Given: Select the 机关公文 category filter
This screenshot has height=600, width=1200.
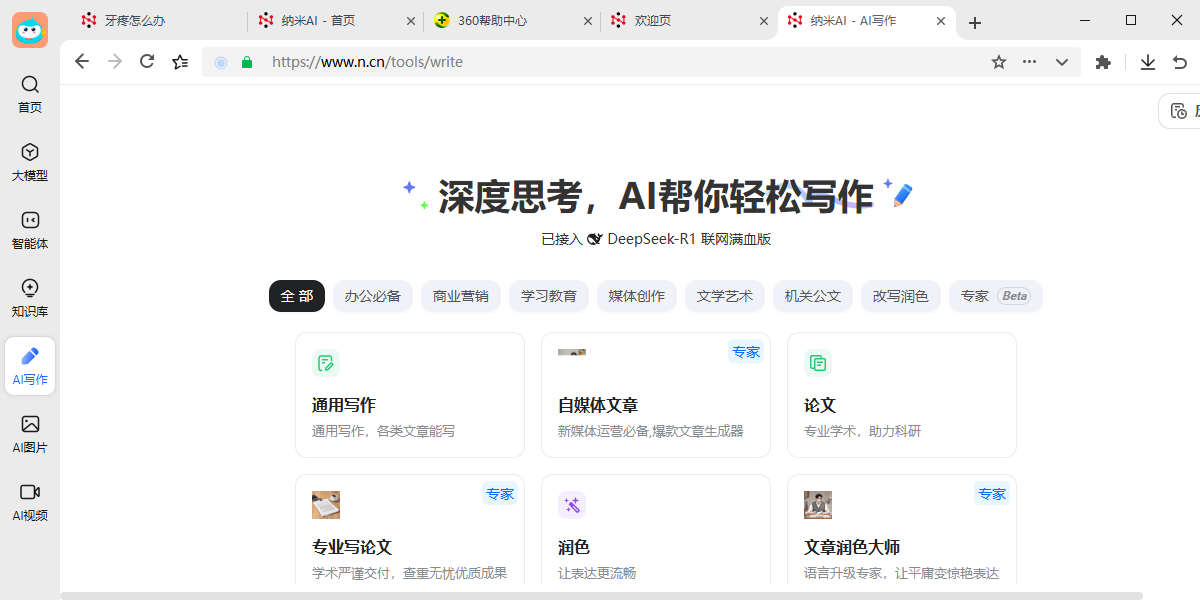Looking at the screenshot, I should (x=813, y=296).
